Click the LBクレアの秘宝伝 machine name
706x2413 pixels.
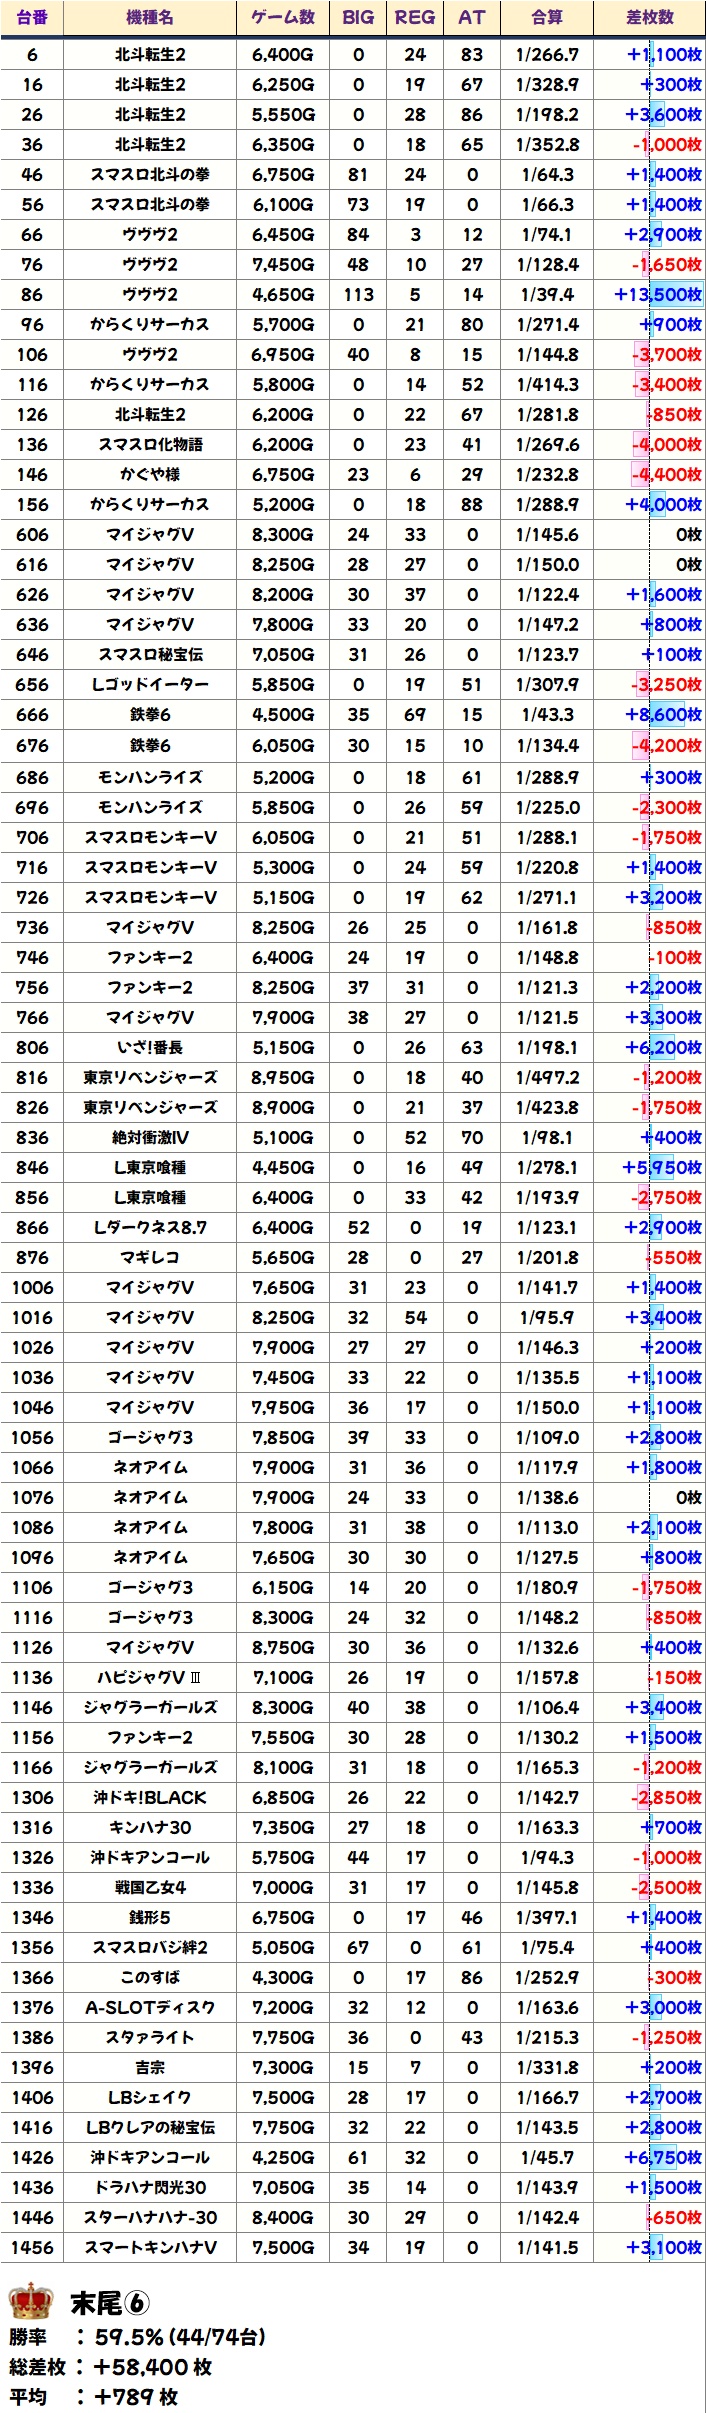150,2128
